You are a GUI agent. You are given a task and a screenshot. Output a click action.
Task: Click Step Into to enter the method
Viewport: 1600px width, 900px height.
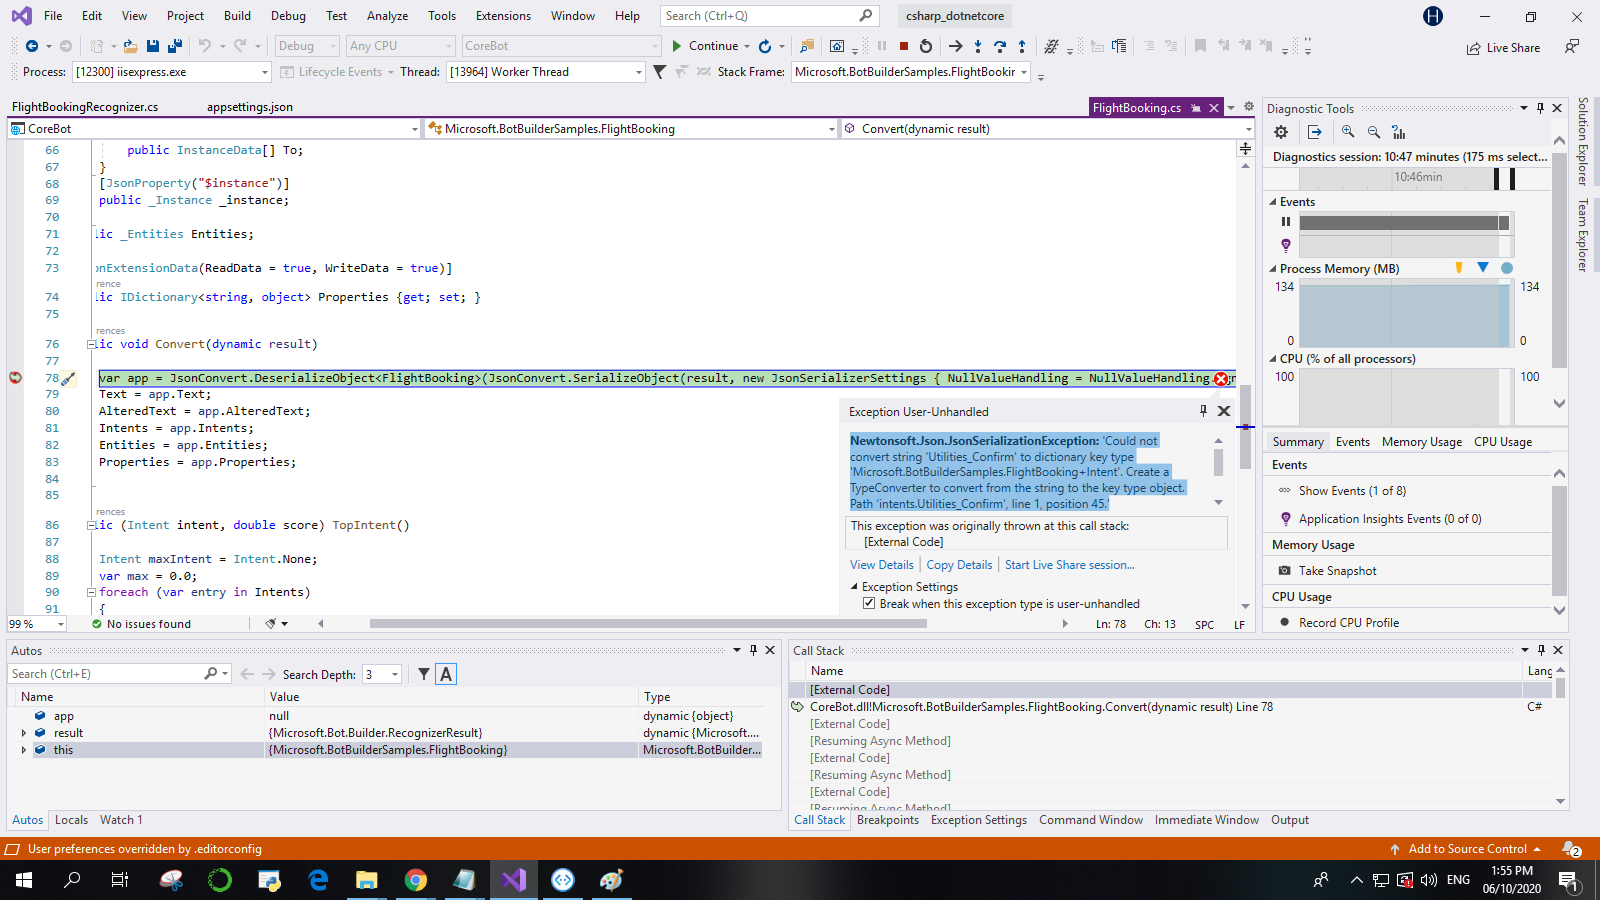point(977,46)
